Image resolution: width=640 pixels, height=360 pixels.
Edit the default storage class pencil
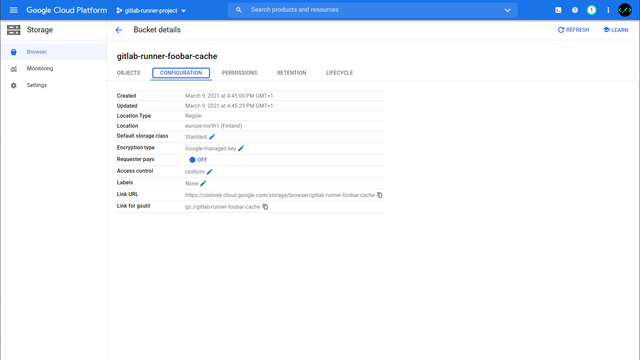[212, 137]
